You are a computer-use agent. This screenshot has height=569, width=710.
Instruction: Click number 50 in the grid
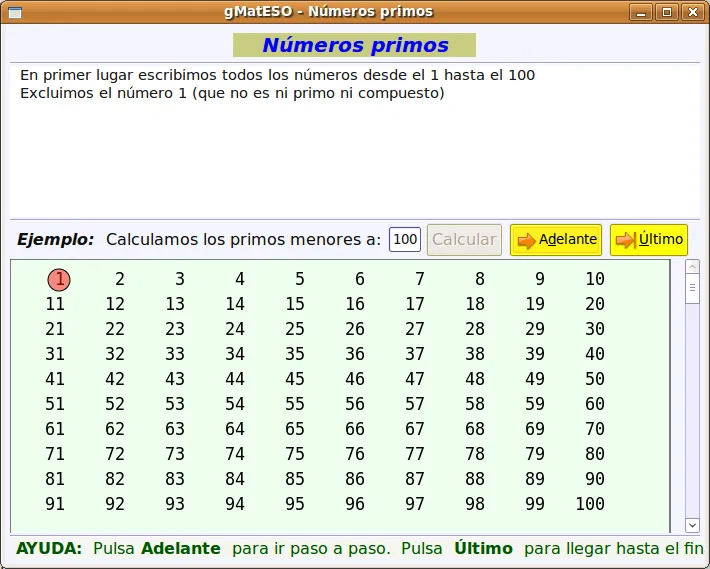coord(595,378)
